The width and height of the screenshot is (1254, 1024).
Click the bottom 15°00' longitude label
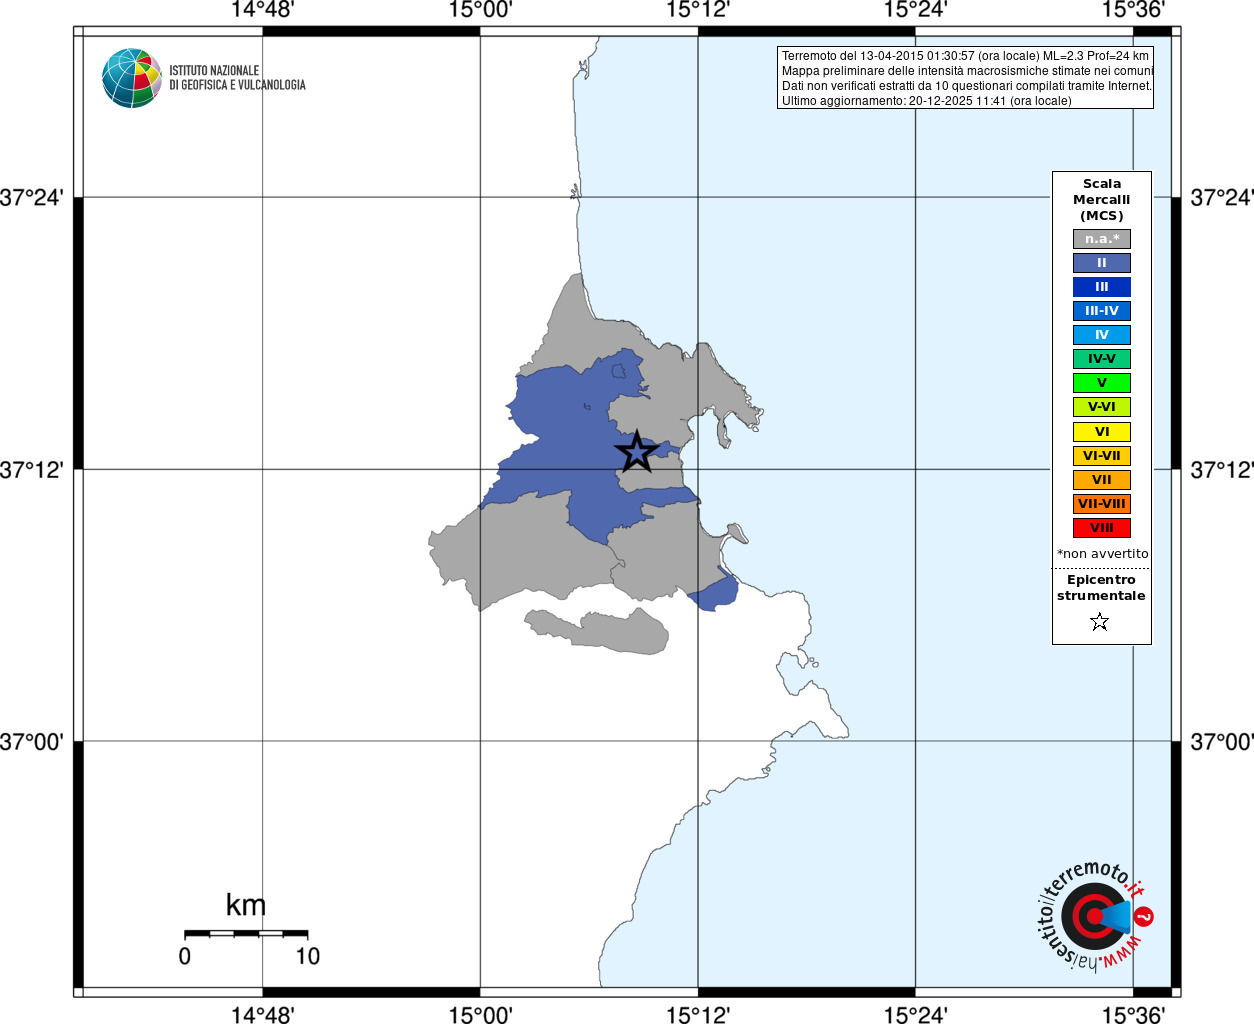(x=480, y=1015)
